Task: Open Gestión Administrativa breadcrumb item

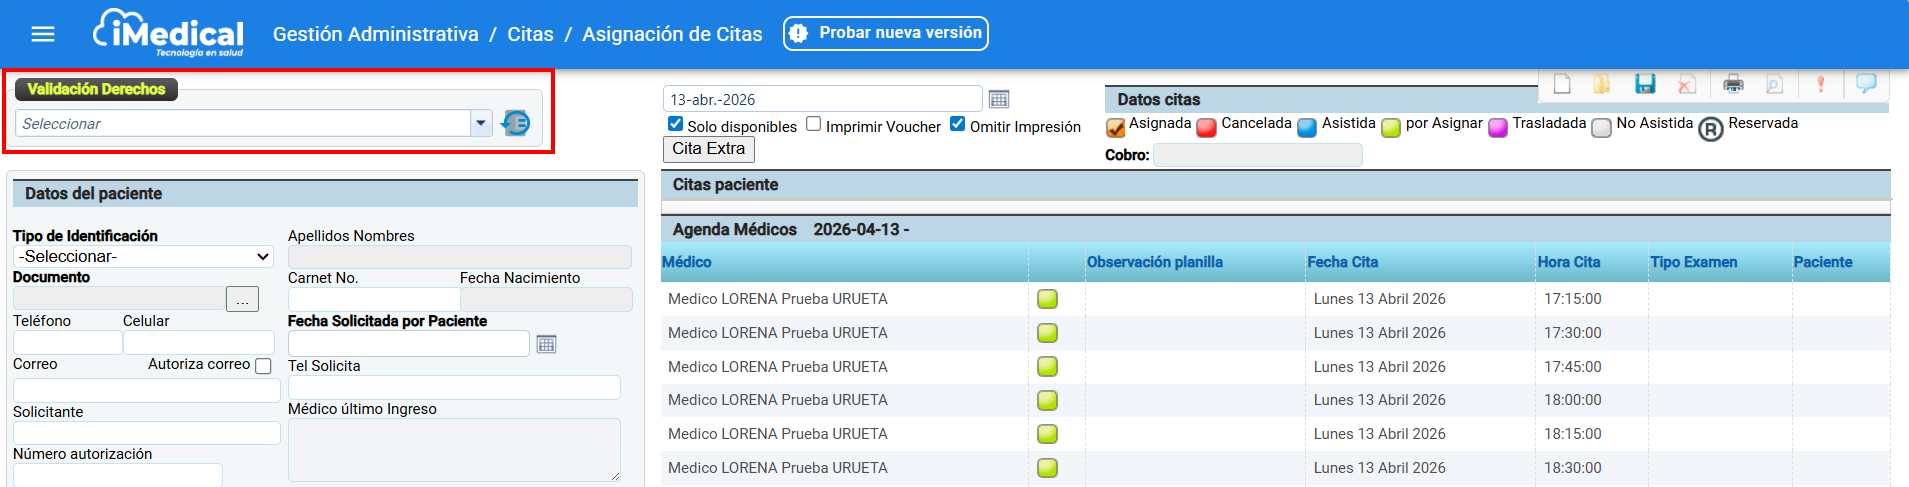Action: 375,34
